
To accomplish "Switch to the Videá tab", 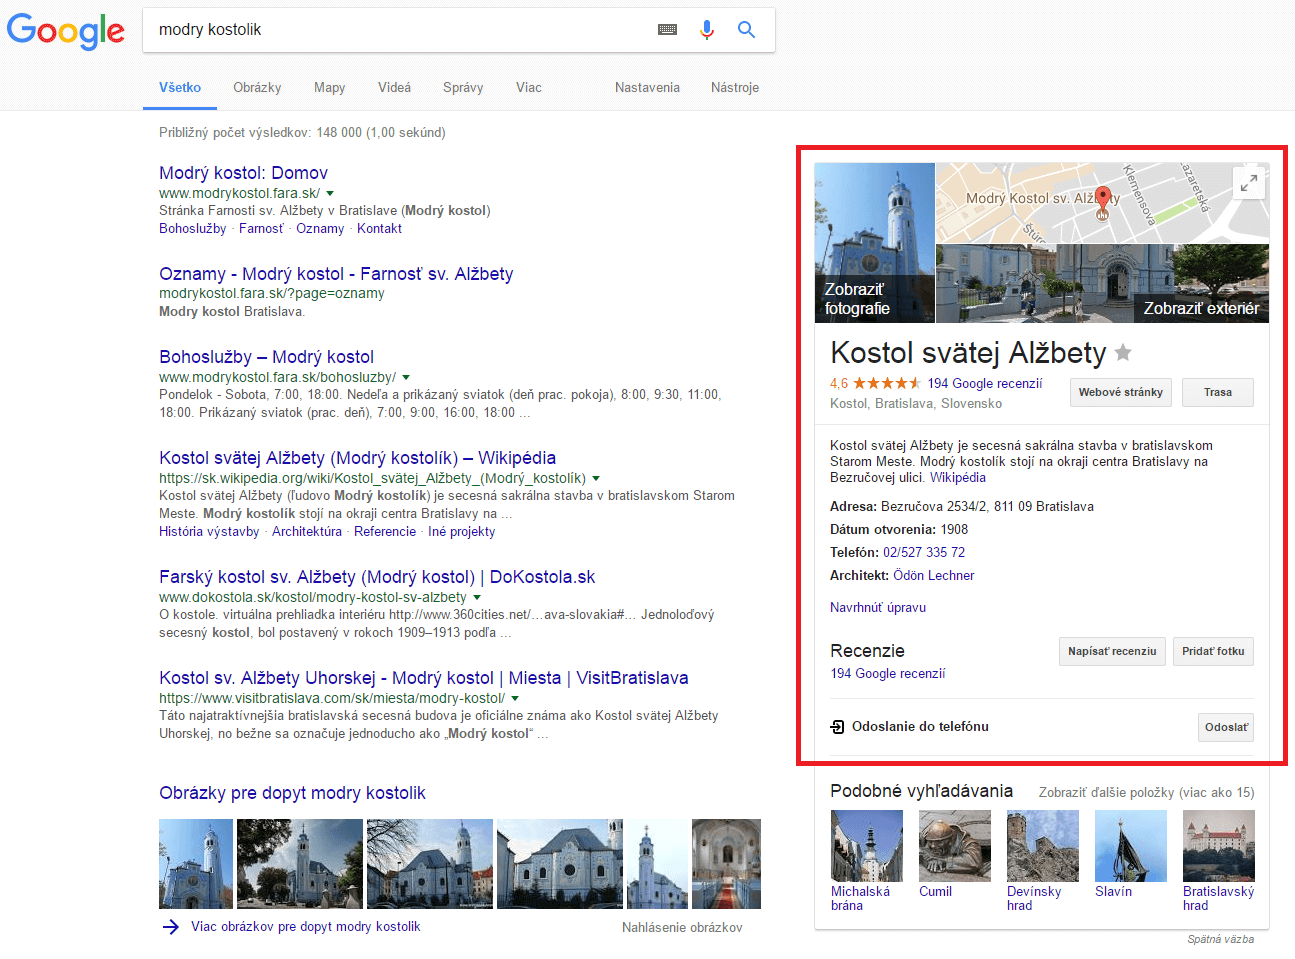I will tap(394, 88).
